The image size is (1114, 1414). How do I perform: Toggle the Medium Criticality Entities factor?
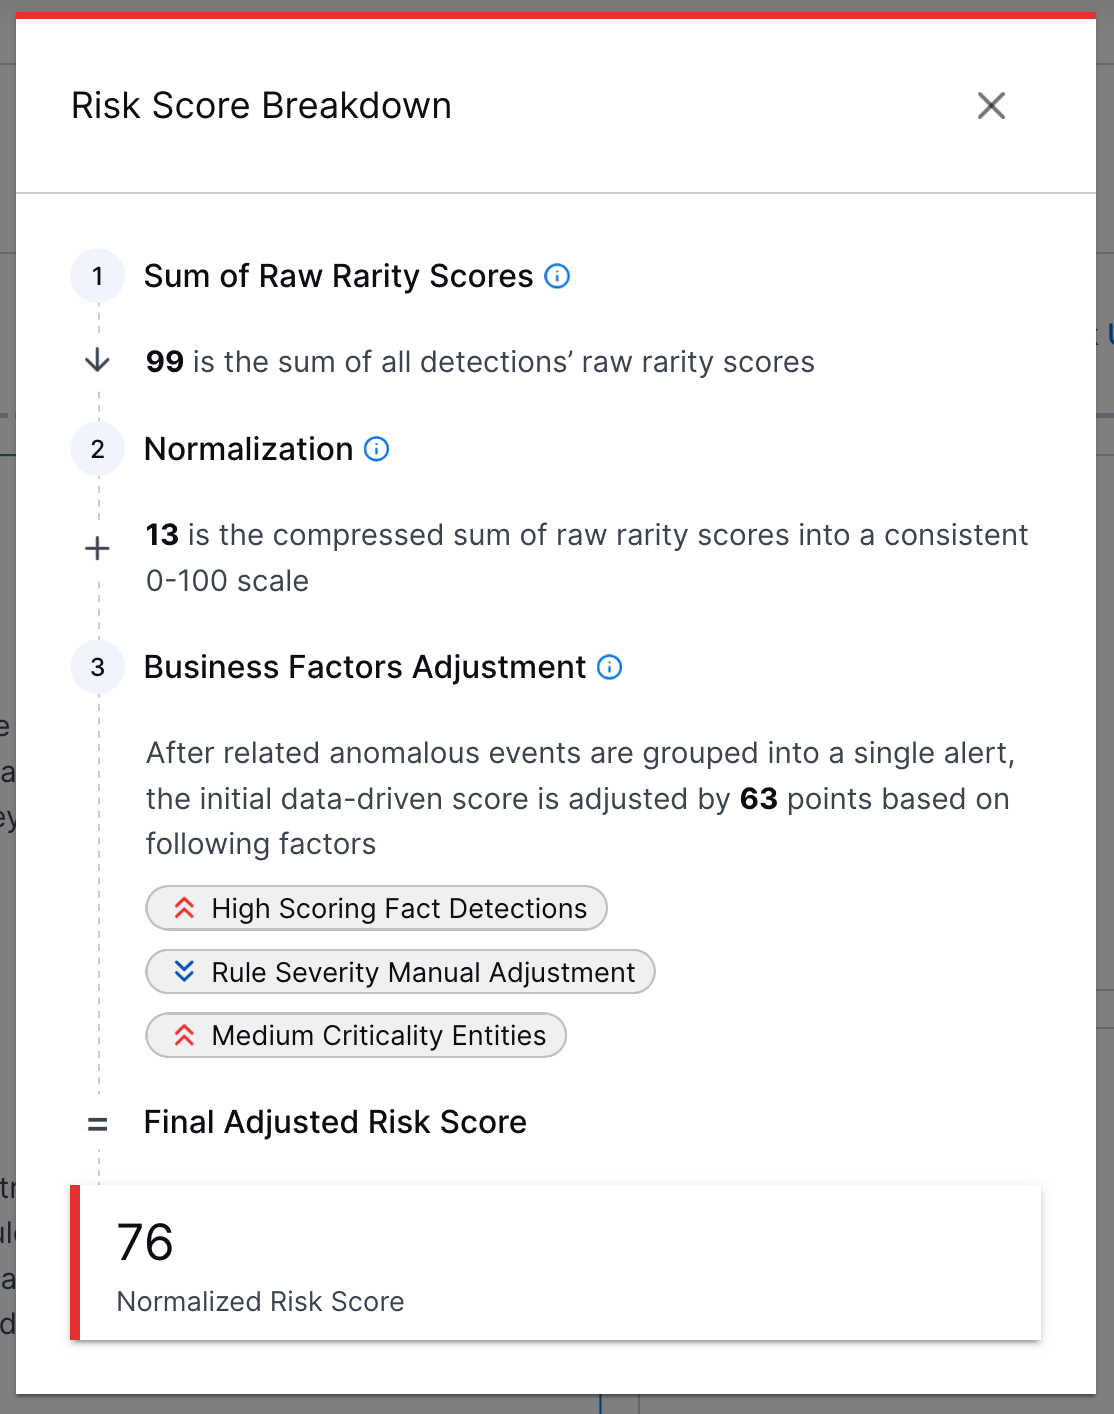355,1035
